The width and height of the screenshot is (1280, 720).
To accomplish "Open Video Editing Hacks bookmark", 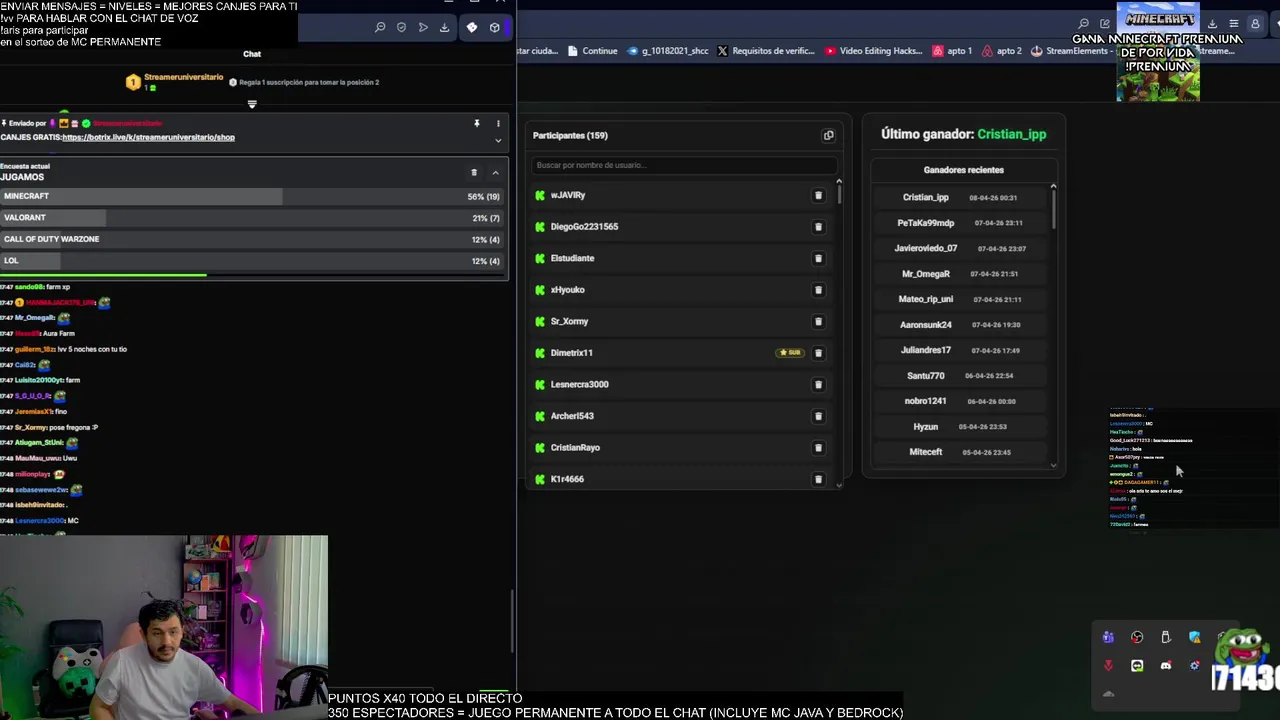I will [873, 51].
